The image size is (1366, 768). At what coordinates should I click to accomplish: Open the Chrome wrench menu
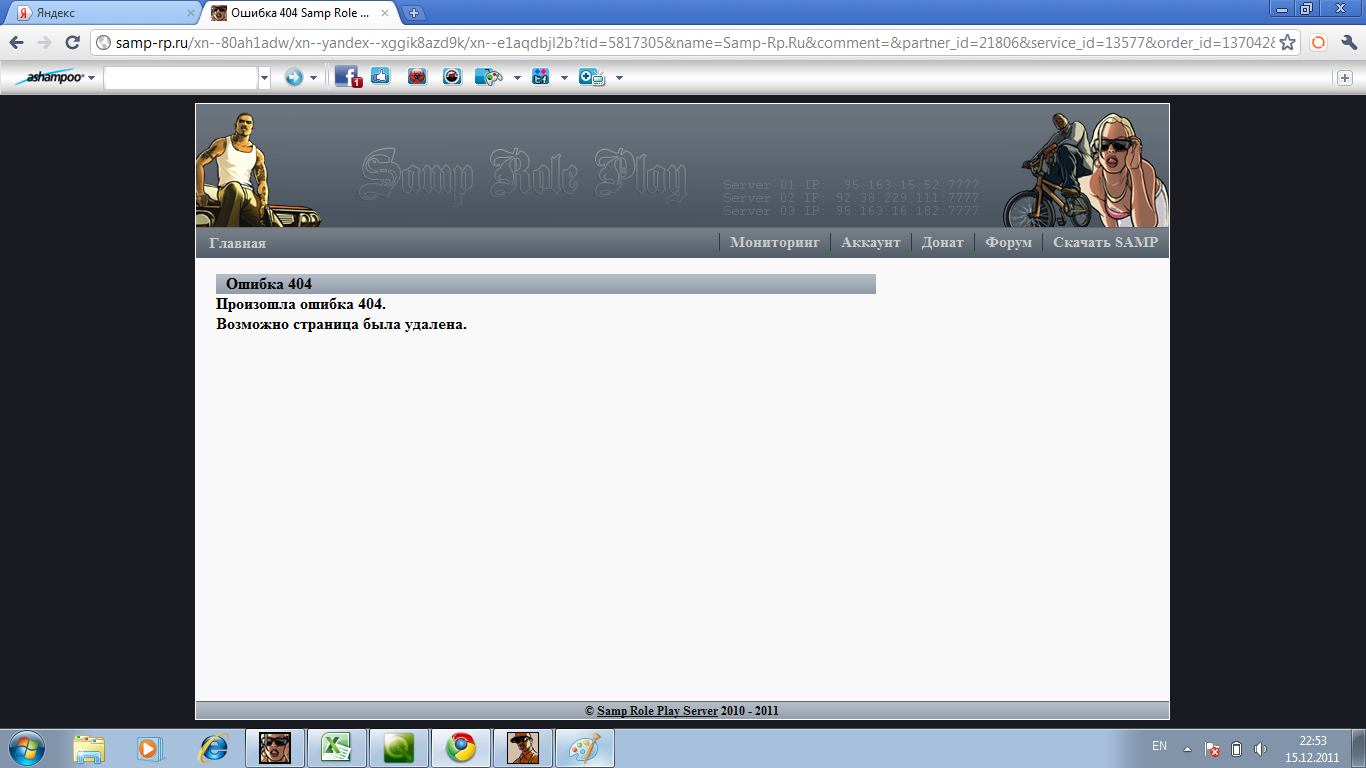(x=1347, y=43)
